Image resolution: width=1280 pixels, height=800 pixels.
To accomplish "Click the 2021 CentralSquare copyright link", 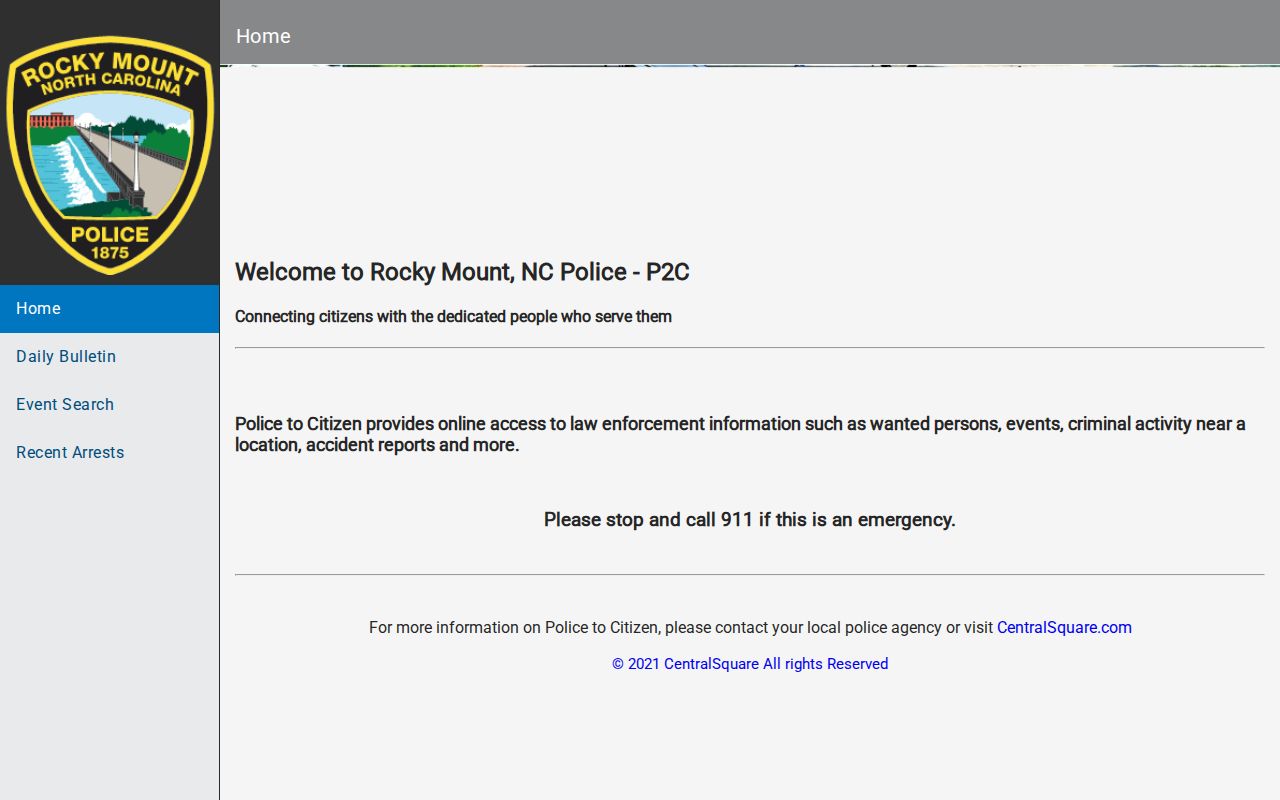I will 750,664.
